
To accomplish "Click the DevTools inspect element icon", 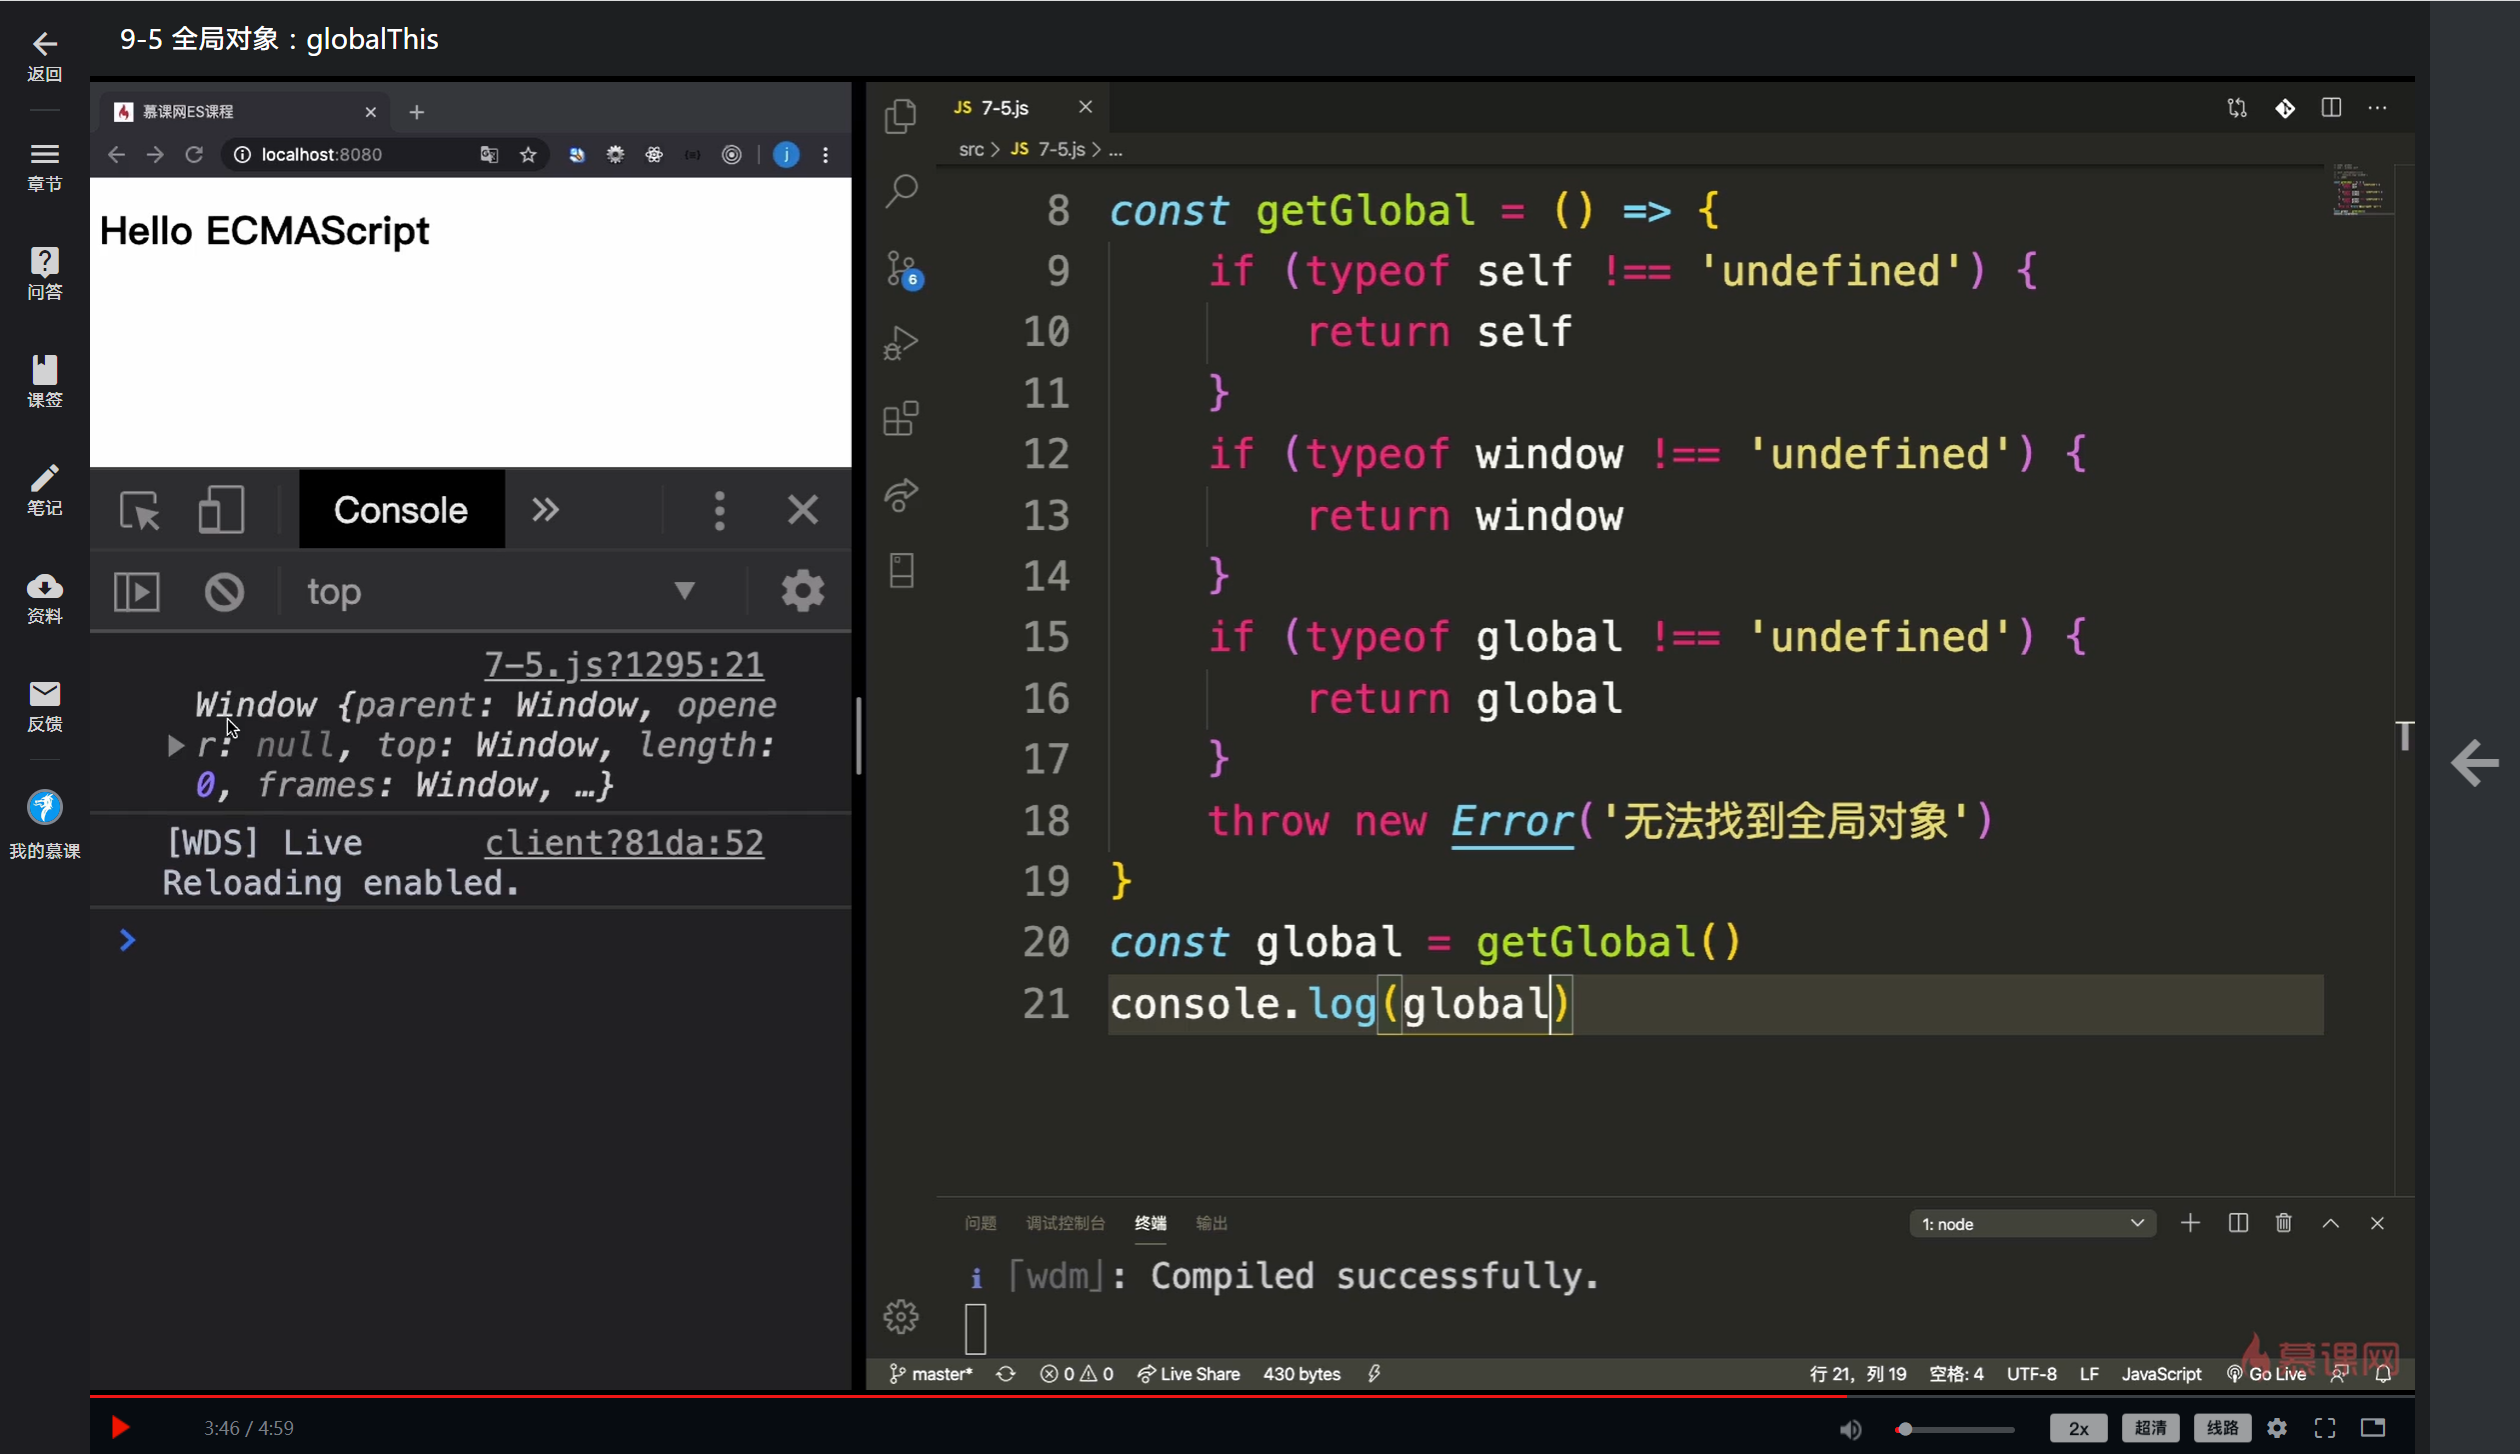I will 139,511.
